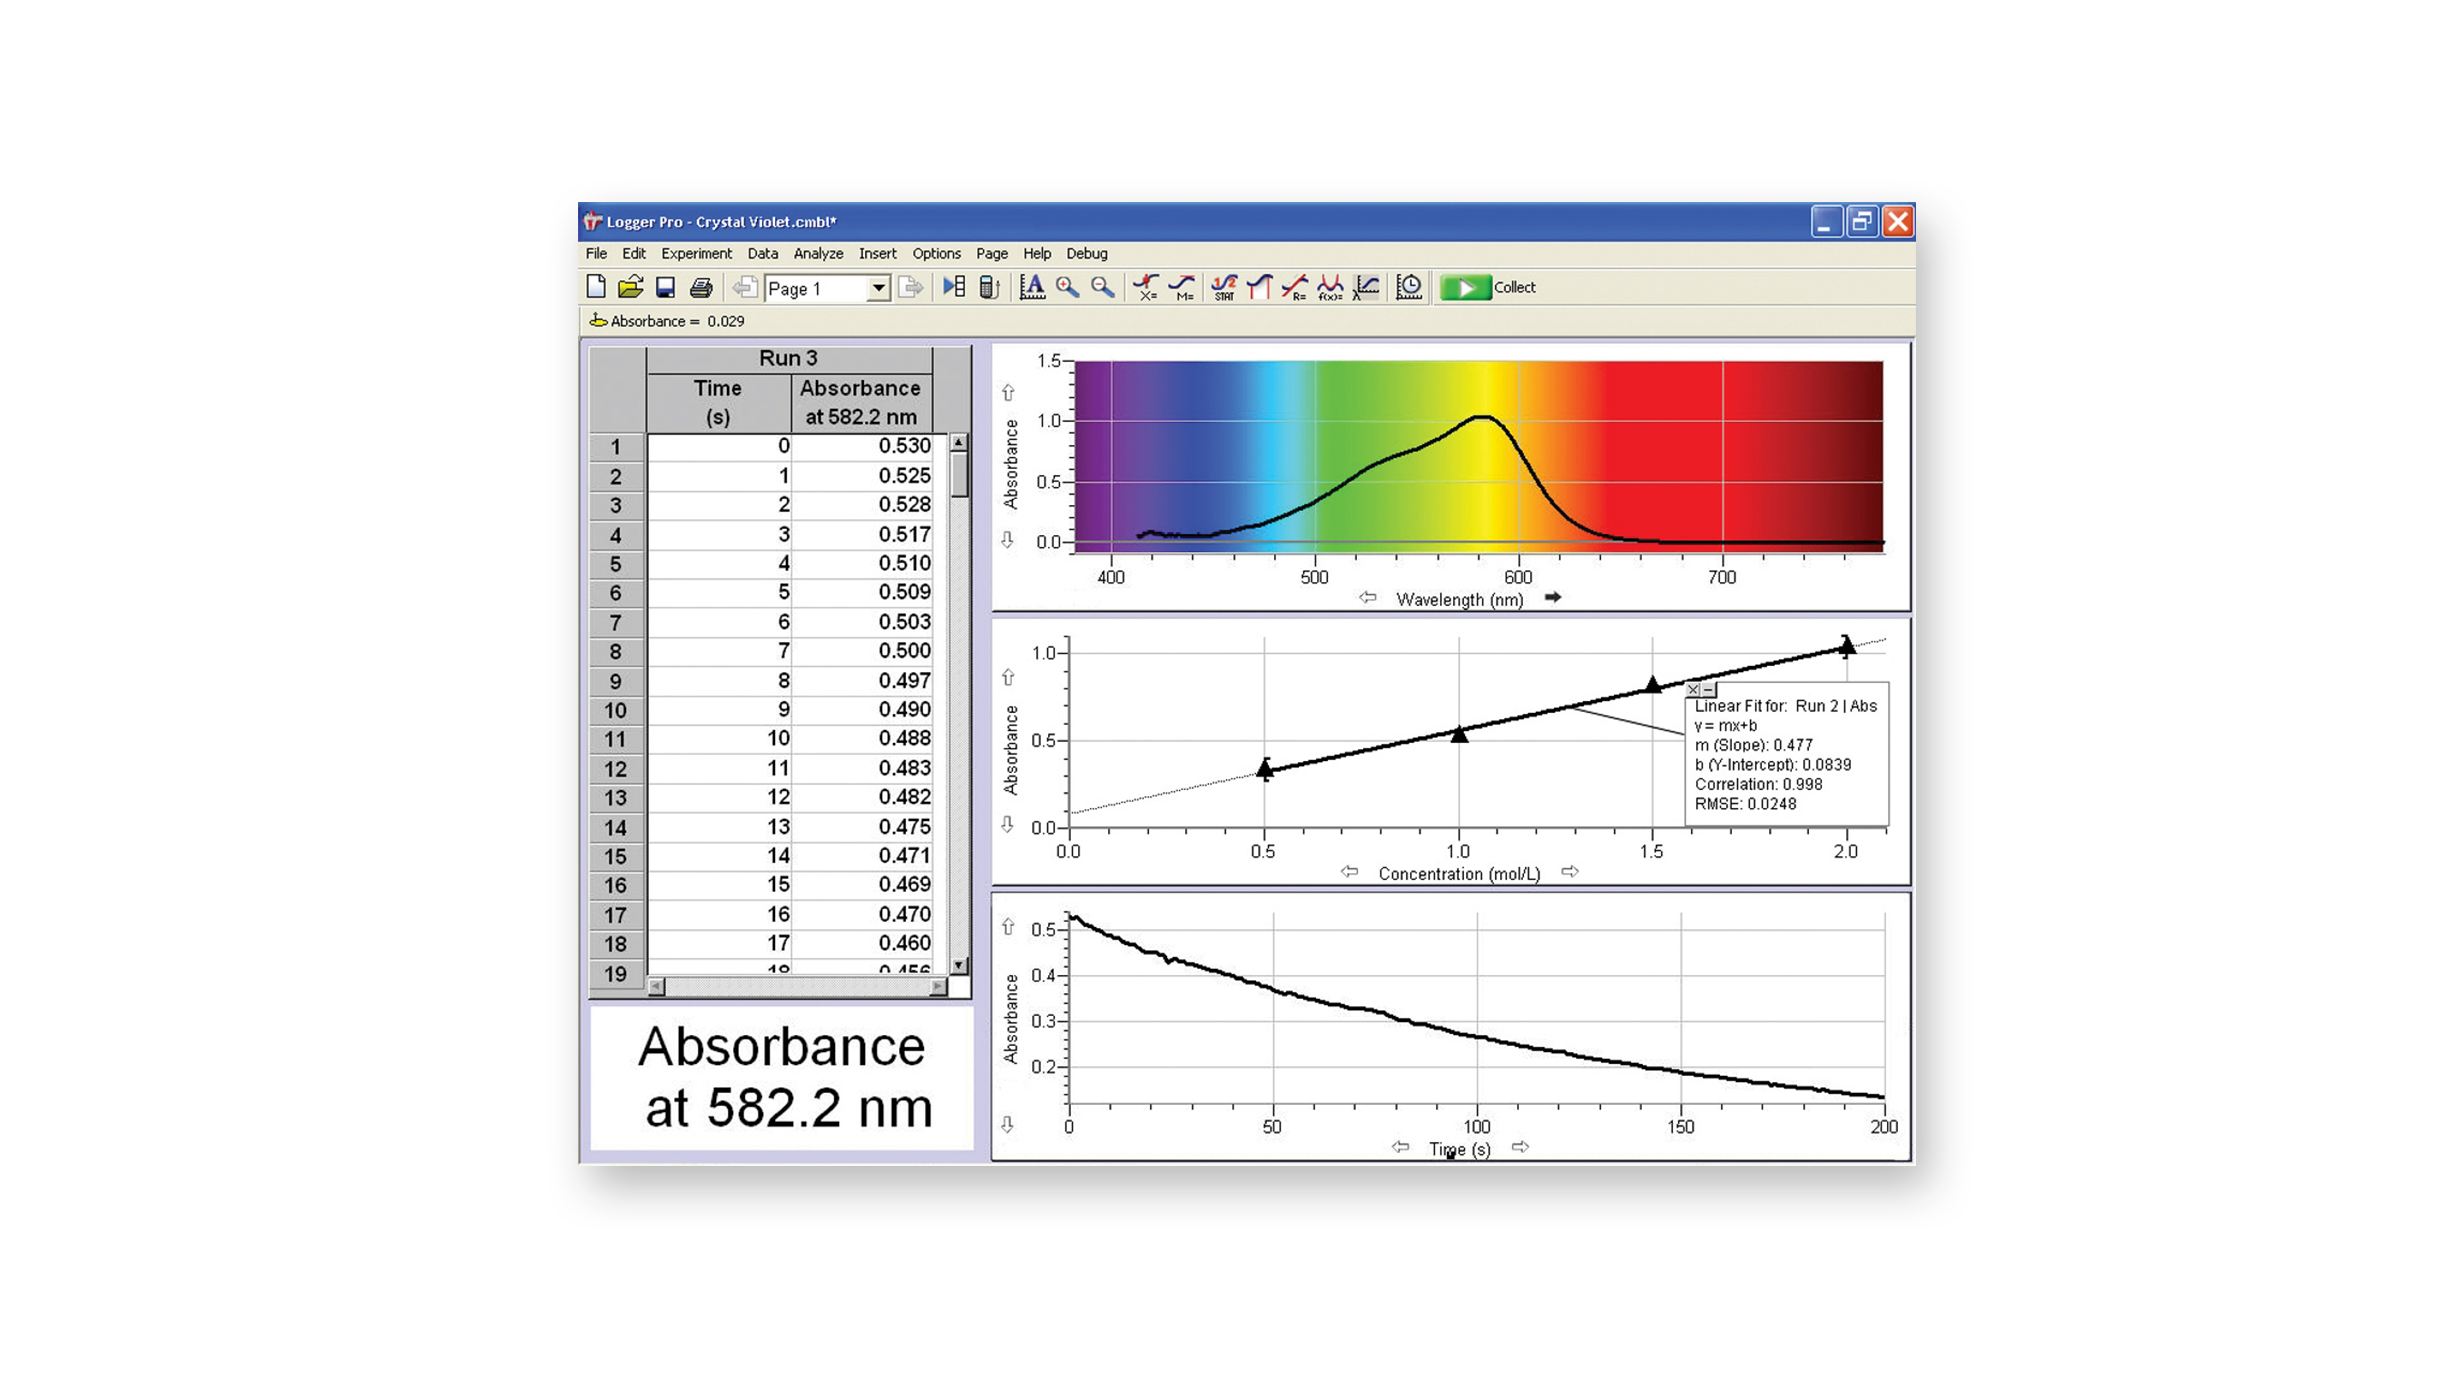Open the Statistics (STAT) tool
Image resolution: width=2443 pixels, height=1374 pixels.
pos(1223,288)
